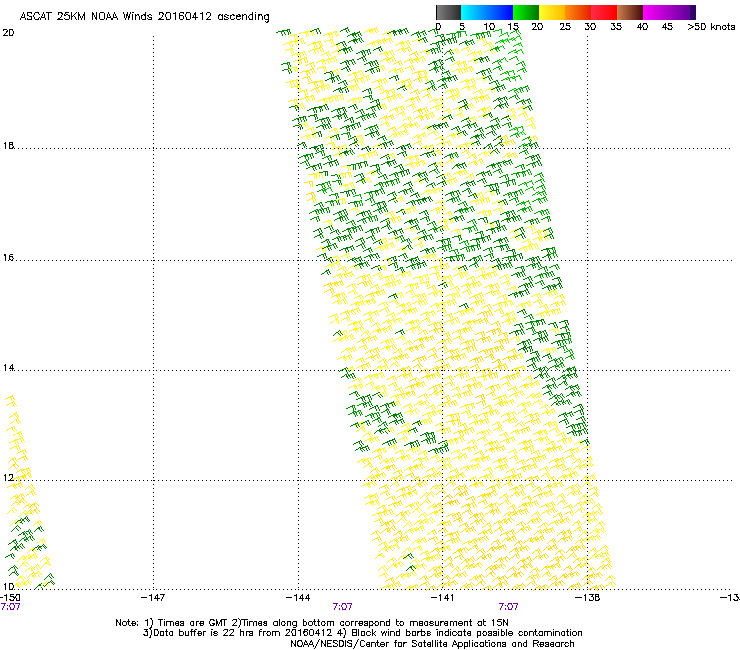
Task: Click the latitude label 16
Action: click(x=8, y=257)
